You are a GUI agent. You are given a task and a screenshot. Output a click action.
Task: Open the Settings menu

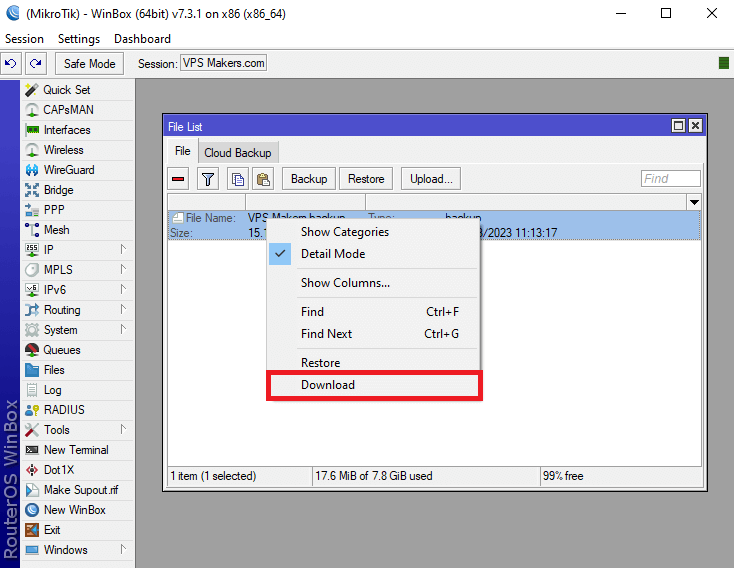click(x=79, y=39)
